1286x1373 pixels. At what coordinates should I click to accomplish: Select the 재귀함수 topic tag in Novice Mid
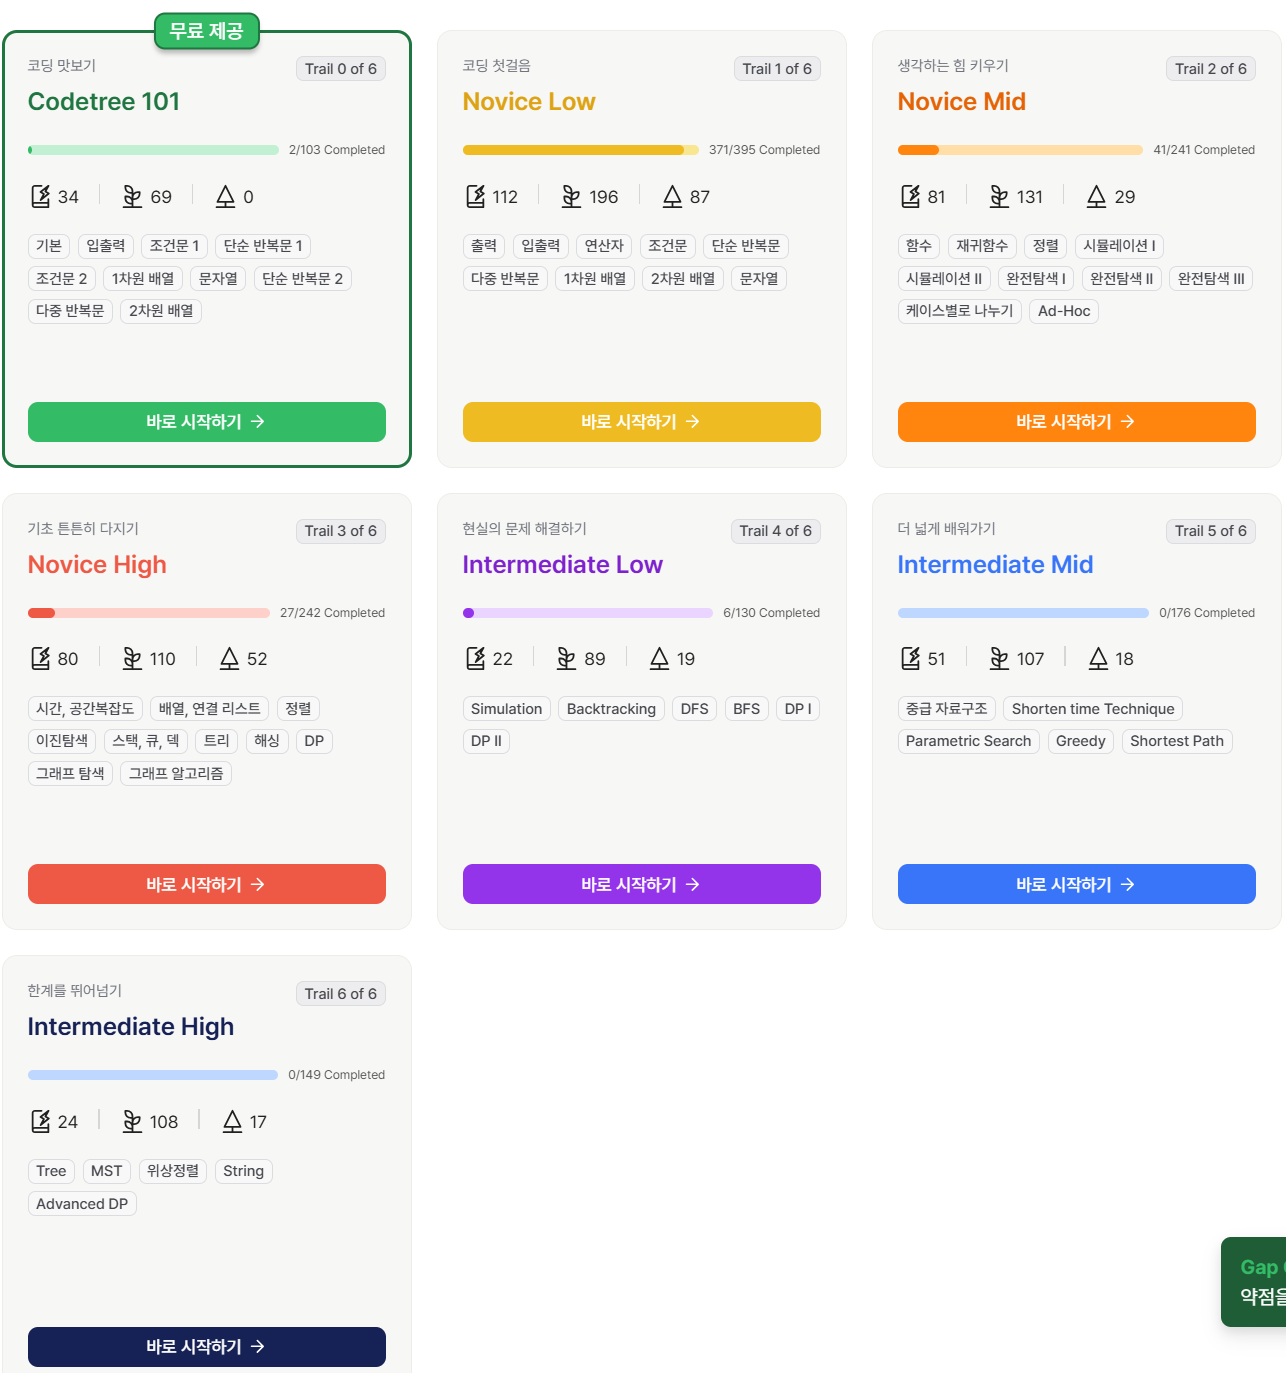982,246
